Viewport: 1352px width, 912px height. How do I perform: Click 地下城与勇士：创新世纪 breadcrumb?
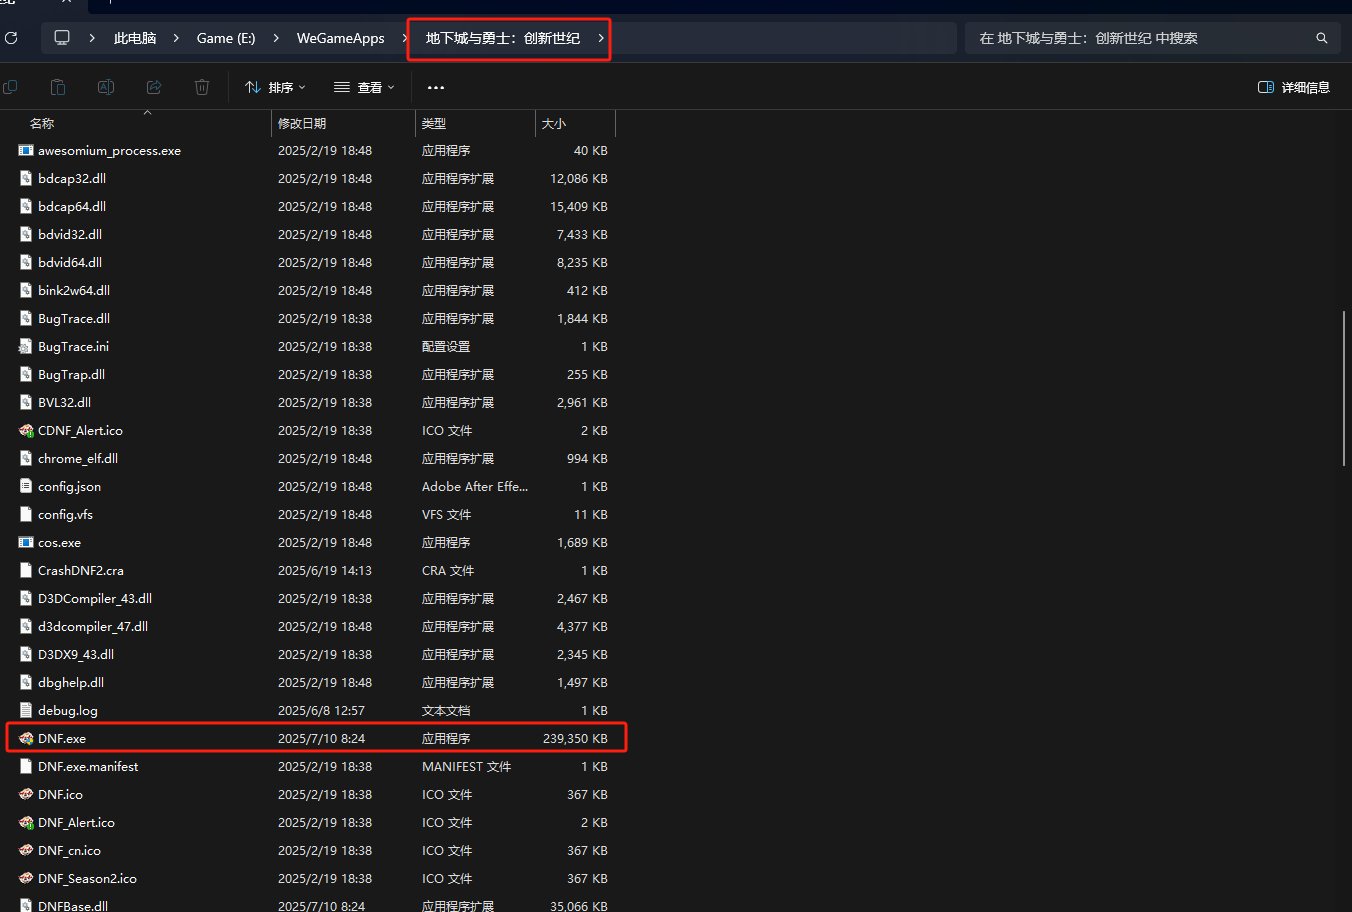503,38
